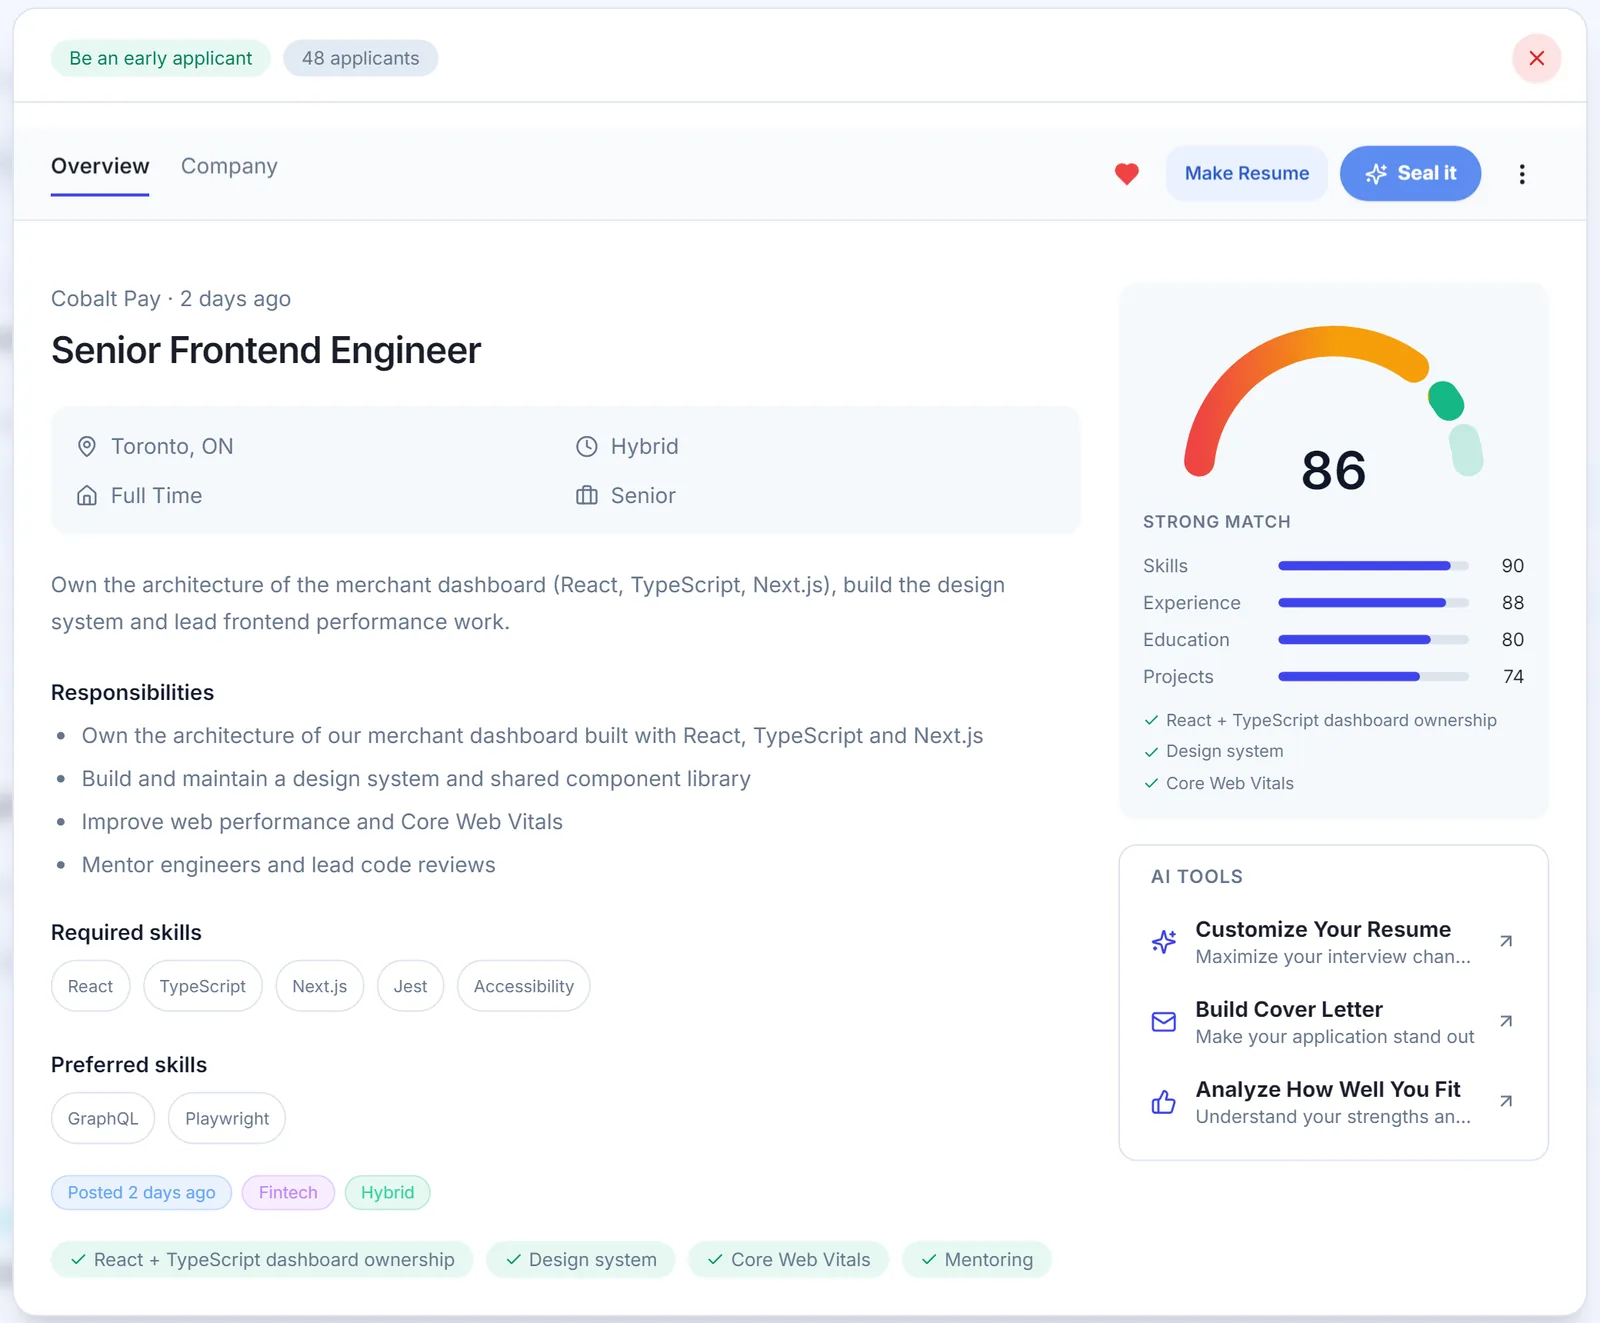Image resolution: width=1600 pixels, height=1323 pixels.
Task: Click the Posted 2 days ago tag
Action: [x=141, y=1192]
